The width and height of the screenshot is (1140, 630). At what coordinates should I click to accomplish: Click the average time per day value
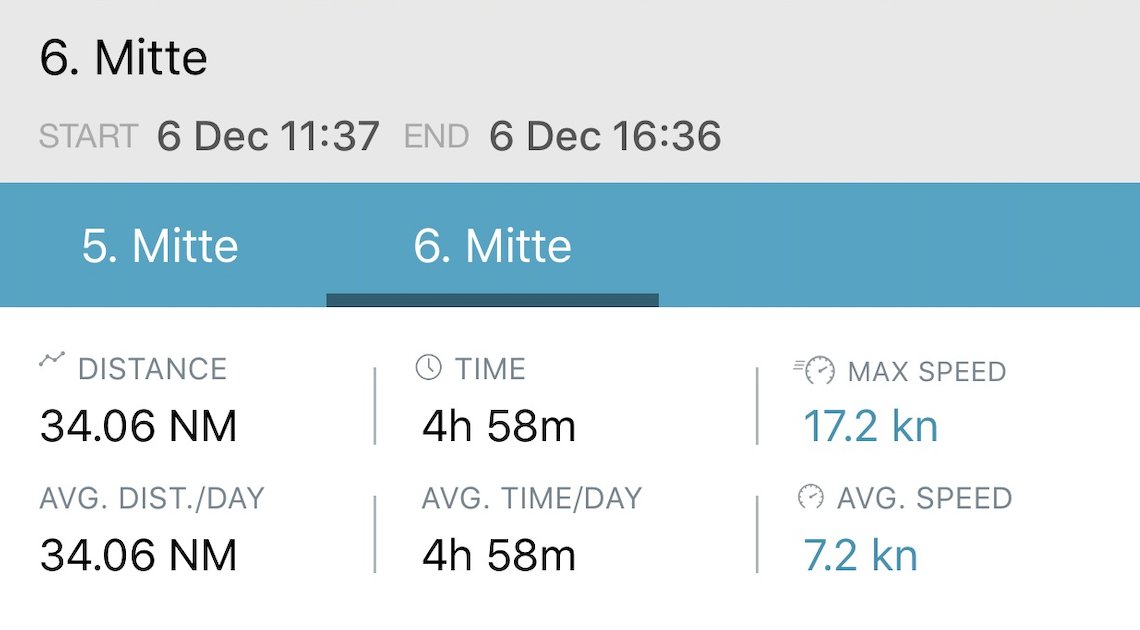(x=499, y=555)
